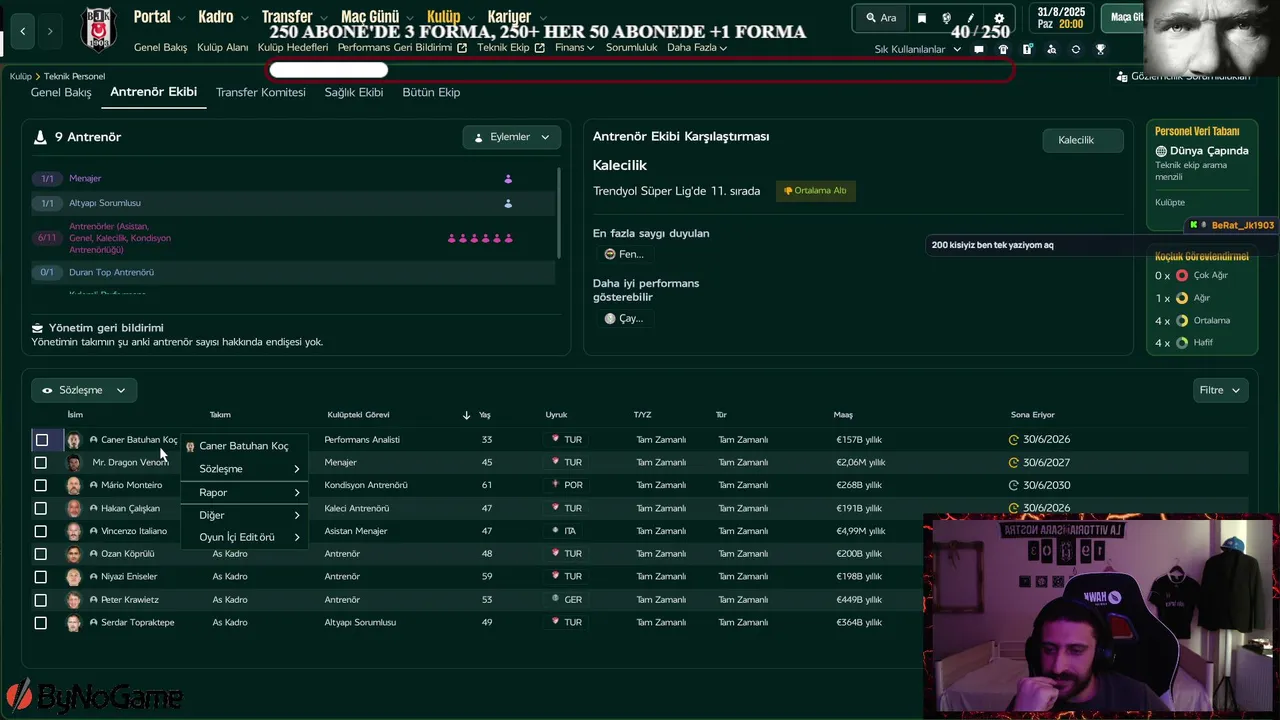Image resolution: width=1280 pixels, height=720 pixels.
Task: Switch to the Transfer Komitesi tab
Action: pos(261,92)
